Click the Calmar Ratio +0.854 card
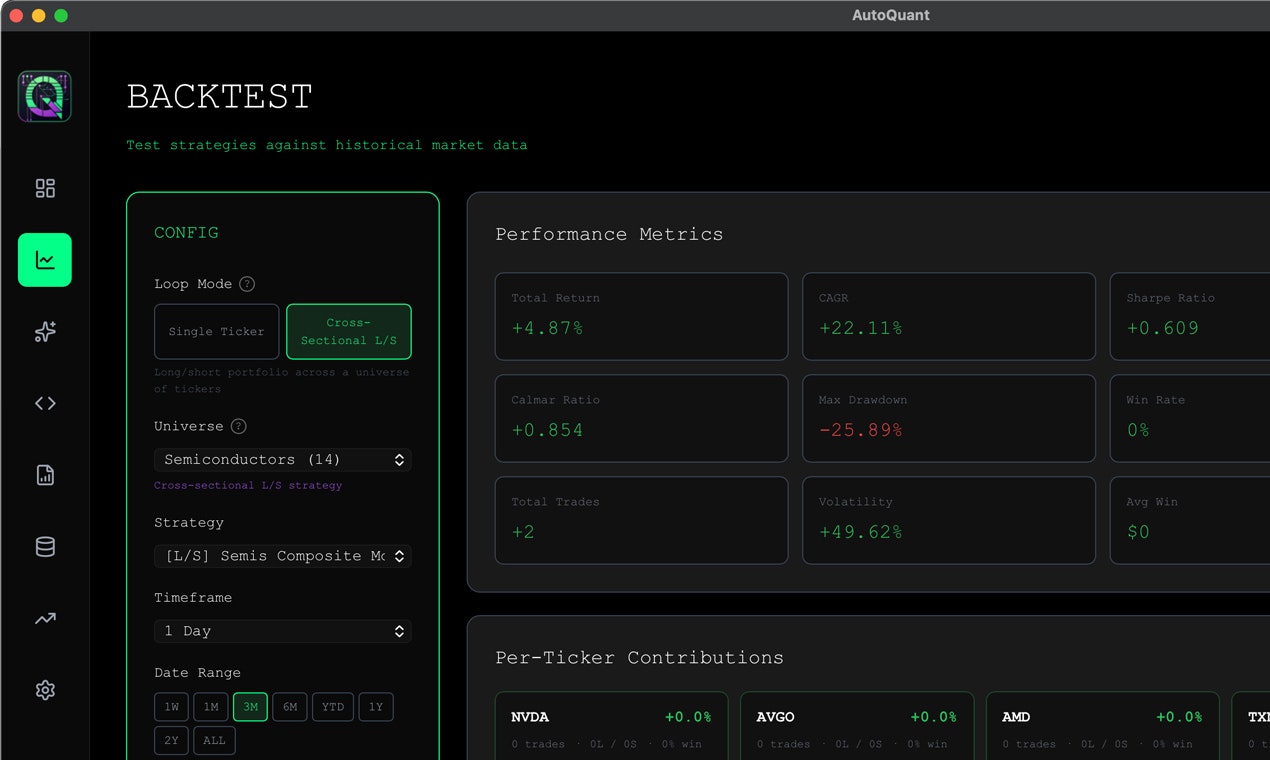The width and height of the screenshot is (1270, 760). point(641,418)
